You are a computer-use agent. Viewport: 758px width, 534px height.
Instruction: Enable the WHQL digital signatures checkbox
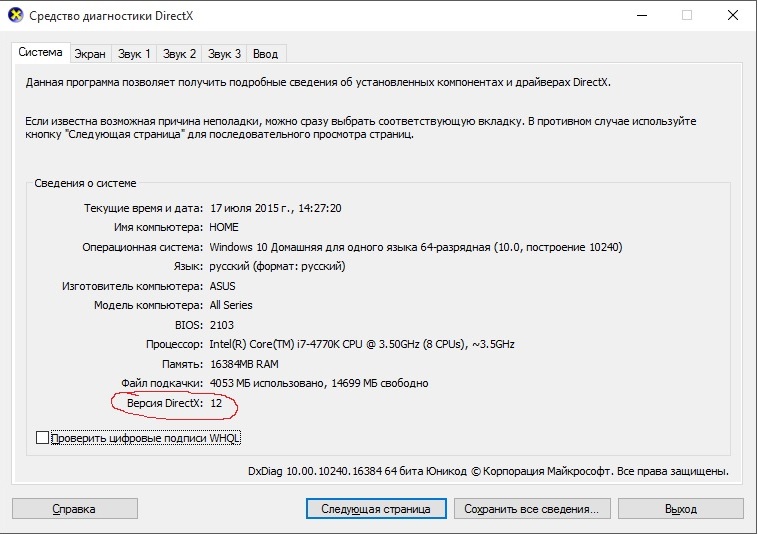pyautogui.click(x=42, y=438)
